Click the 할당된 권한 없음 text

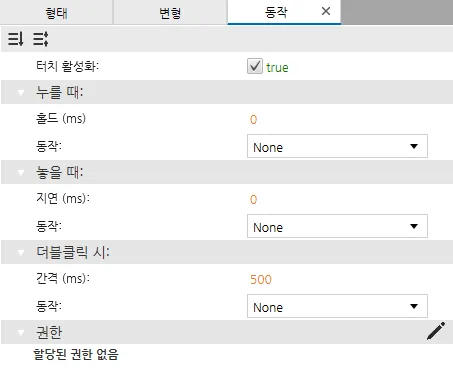tap(76, 354)
